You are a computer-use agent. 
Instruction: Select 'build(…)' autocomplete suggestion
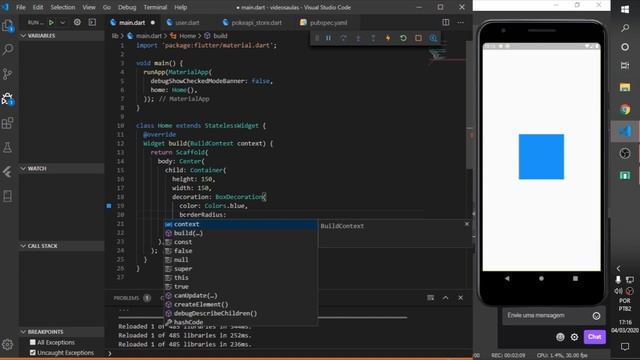240,233
